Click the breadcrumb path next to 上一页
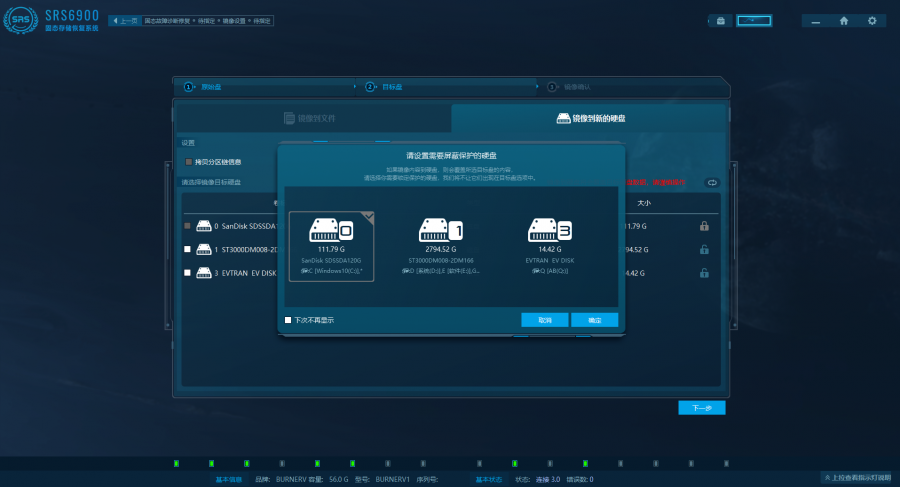The image size is (900, 487). point(207,21)
